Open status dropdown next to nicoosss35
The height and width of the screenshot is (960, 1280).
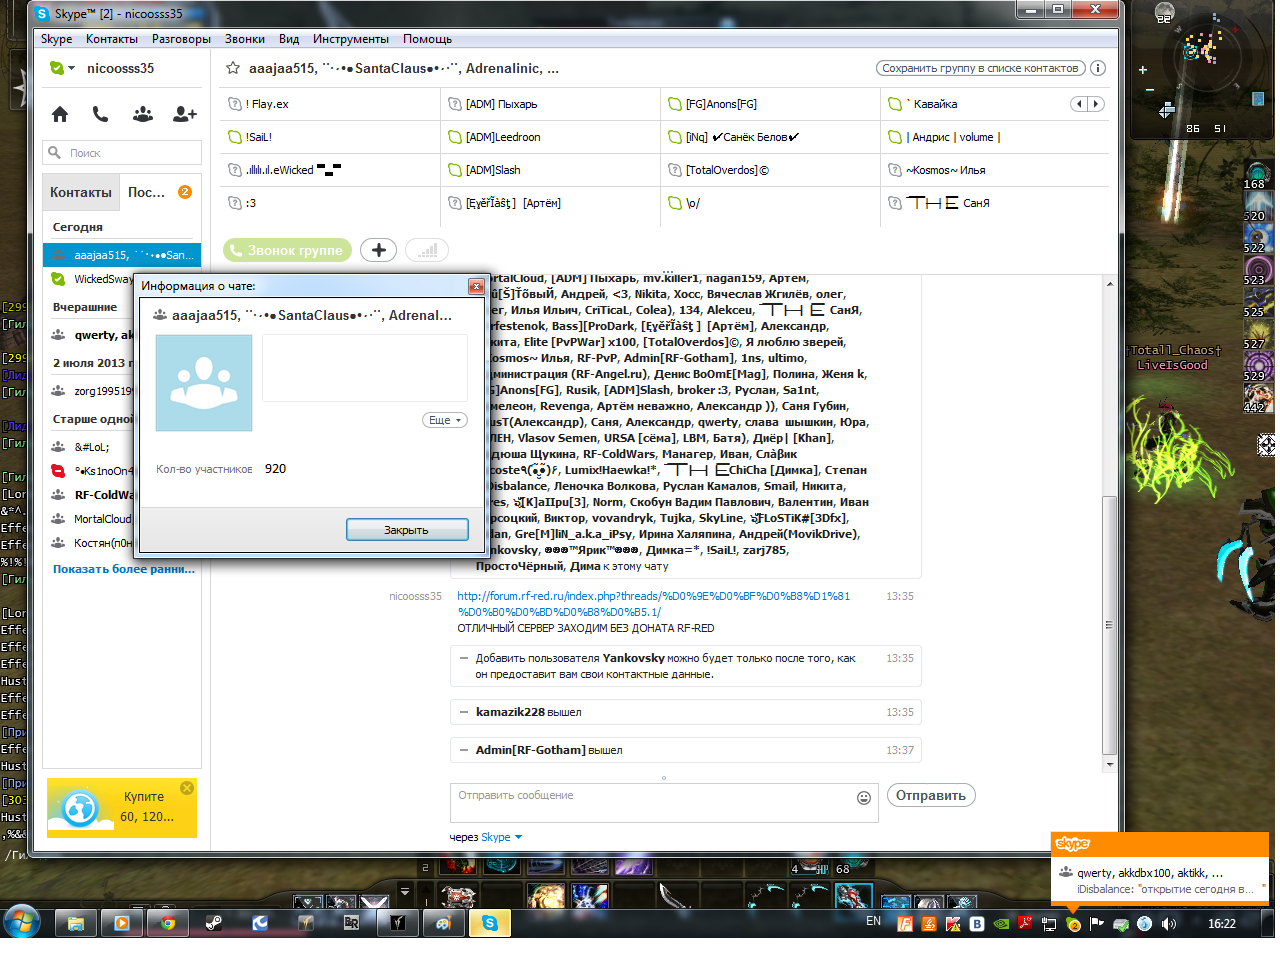[71, 68]
